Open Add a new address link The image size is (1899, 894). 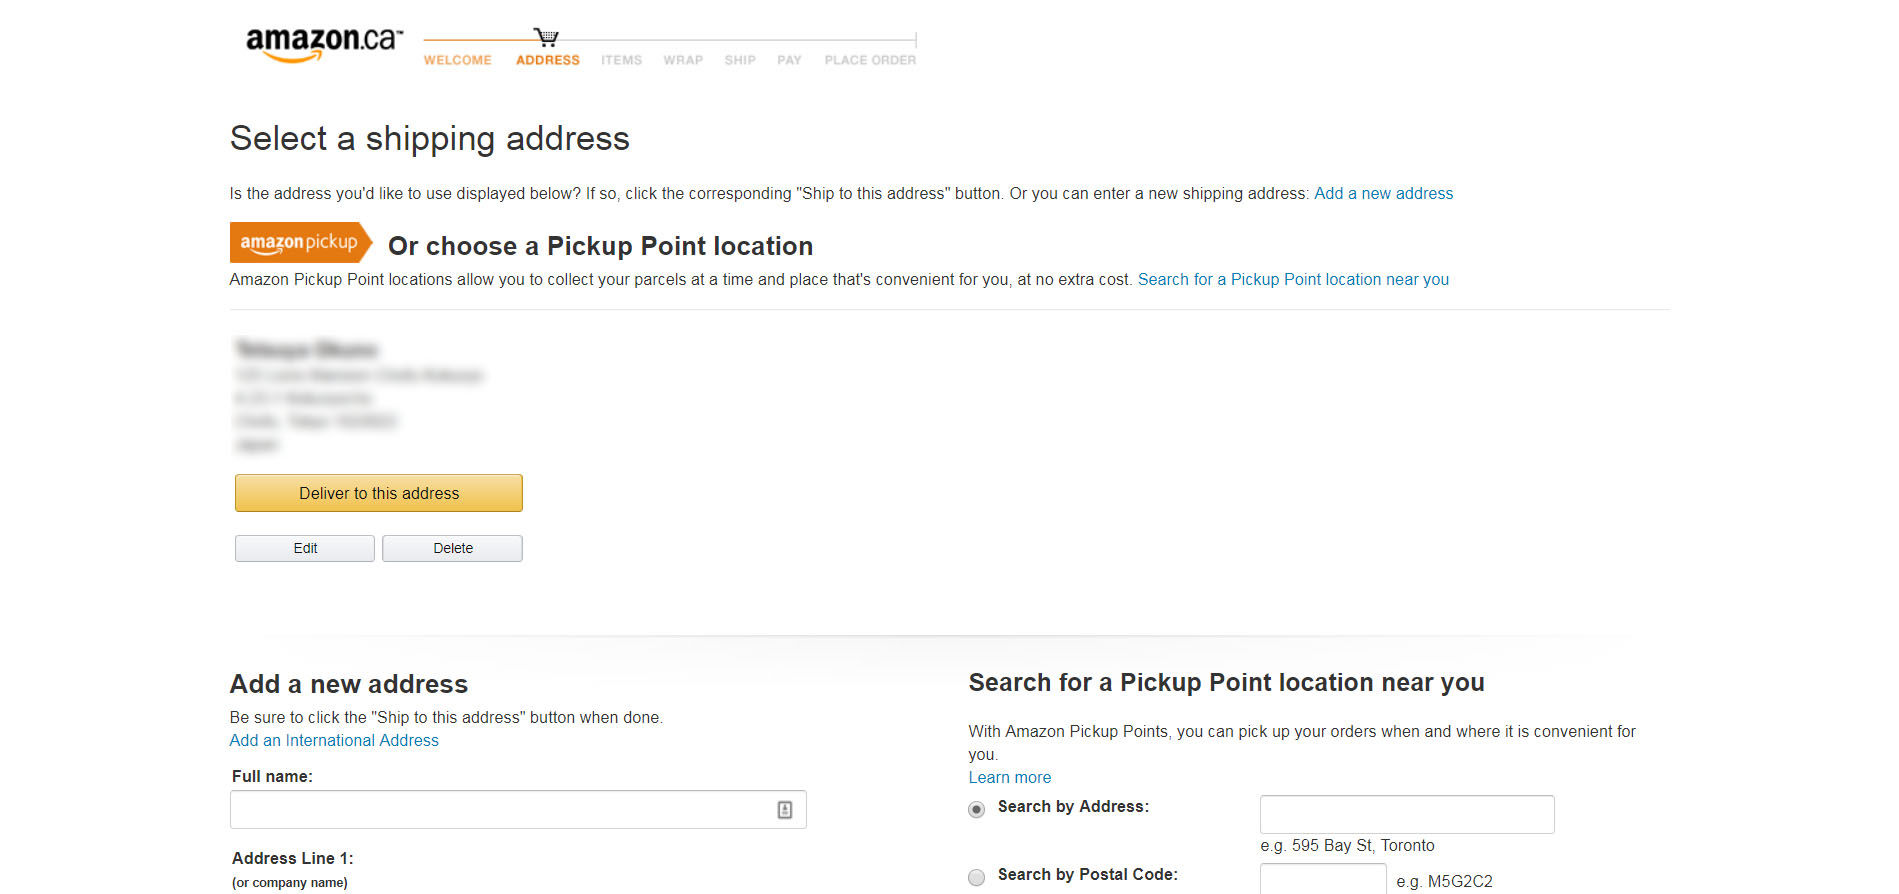[x=1383, y=193]
